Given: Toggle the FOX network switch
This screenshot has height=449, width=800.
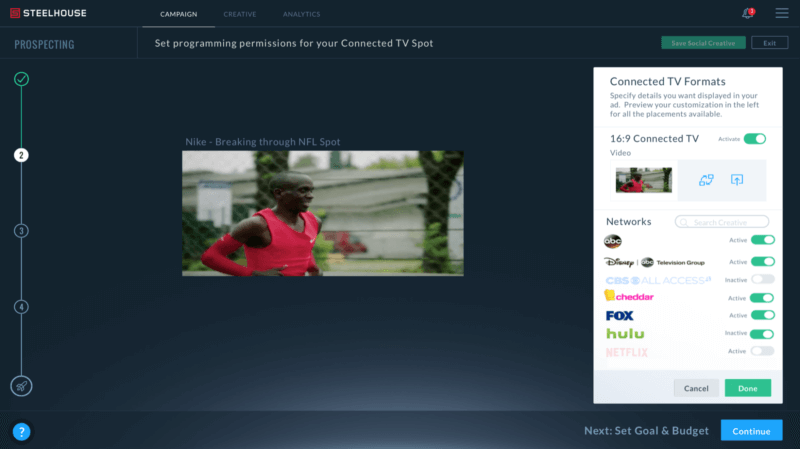Looking at the screenshot, I should 763,315.
